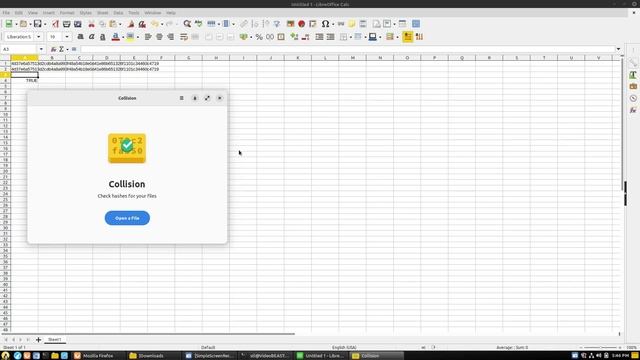Open the Edit menu
This screenshot has width=640, height=360.
19,13
